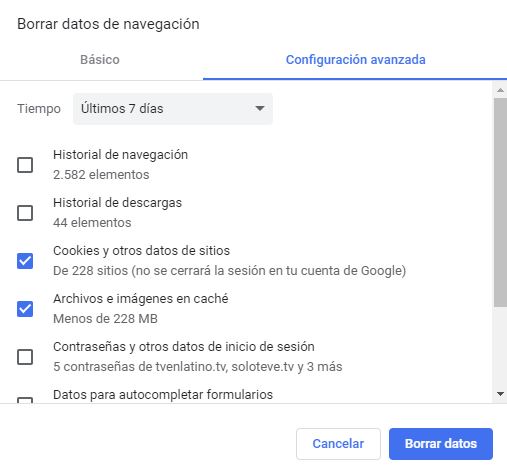Viewport: 507px width, 474px height.
Task: Click the Borrar datos button
Action: 441,444
